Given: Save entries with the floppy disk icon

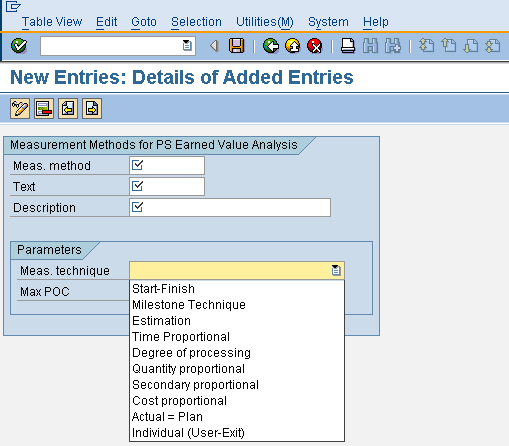Looking at the screenshot, I should (236, 46).
